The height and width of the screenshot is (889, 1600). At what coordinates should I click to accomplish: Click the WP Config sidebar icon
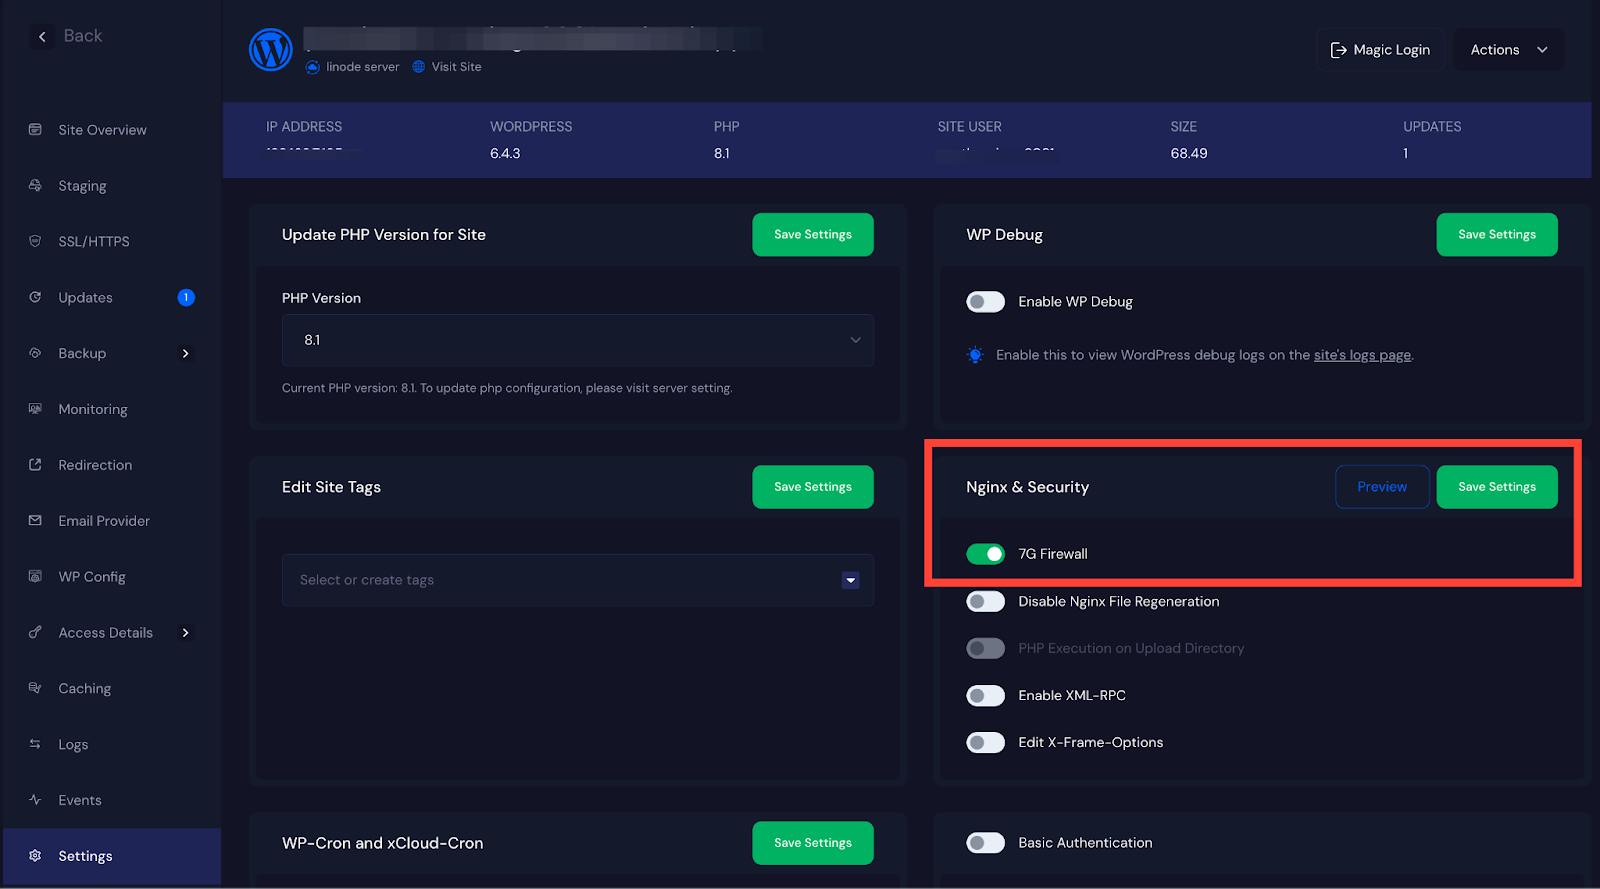35,577
